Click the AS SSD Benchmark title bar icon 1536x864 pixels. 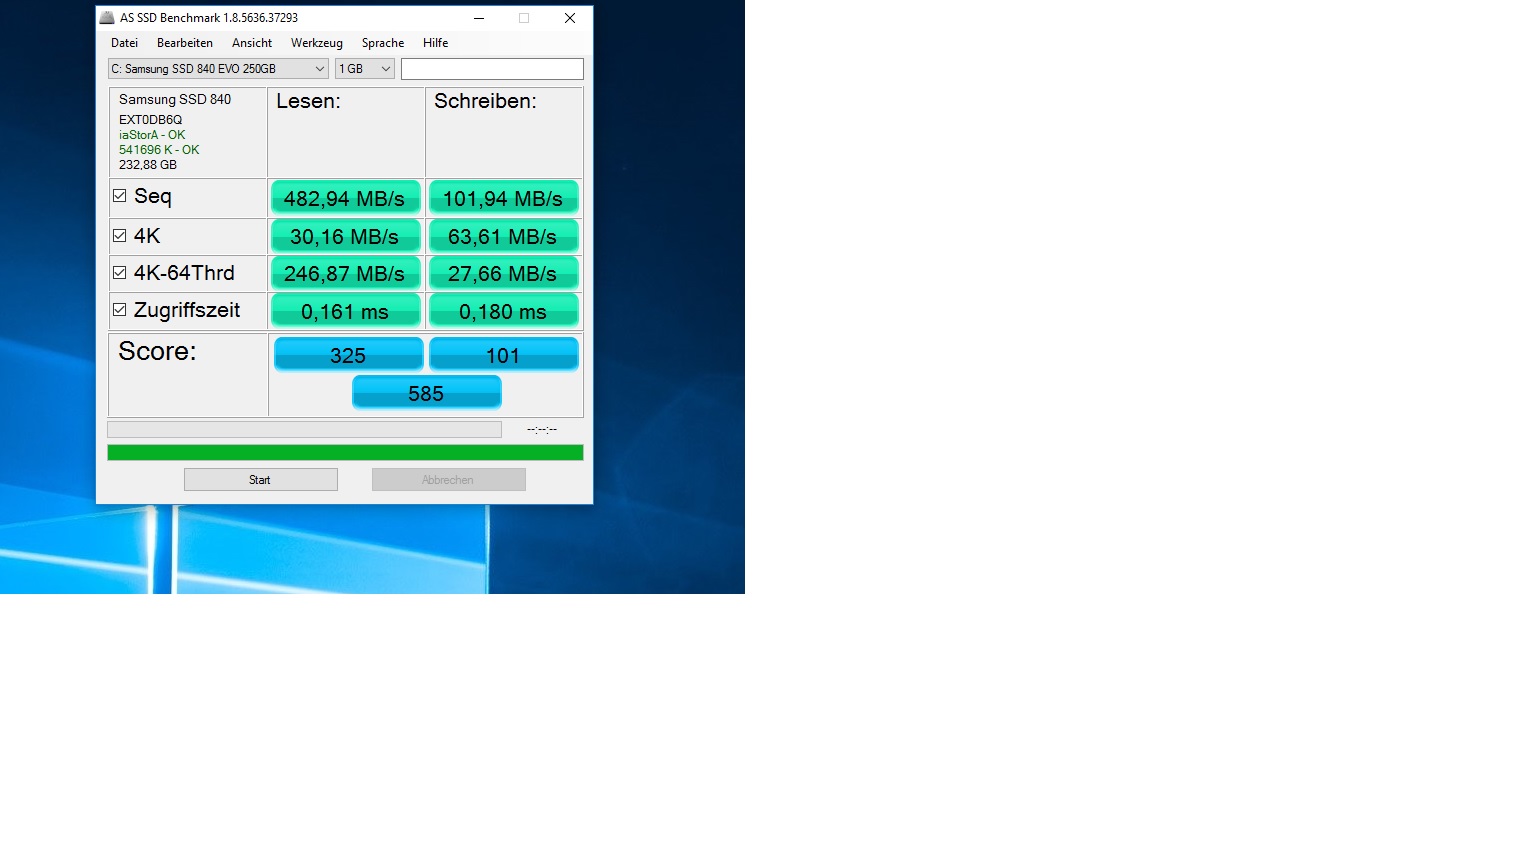107,18
